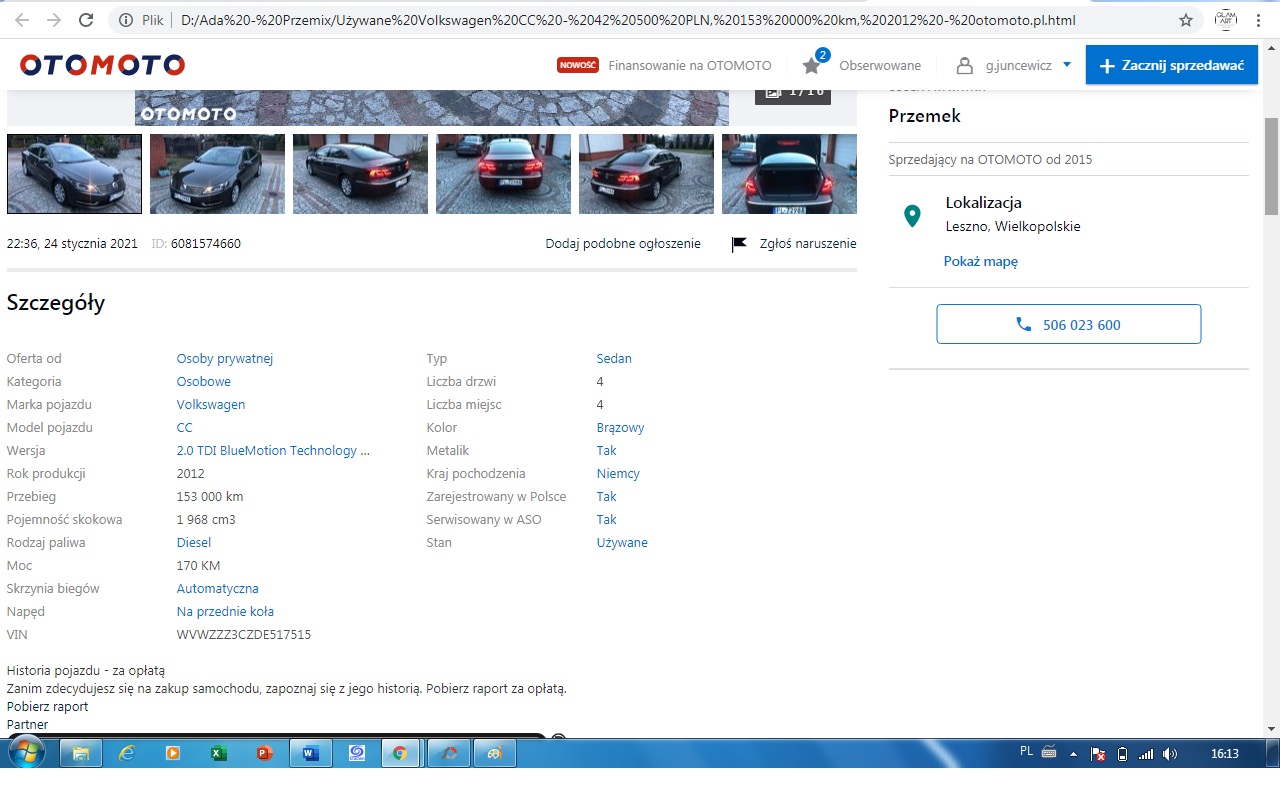Open Chrome three-dot menu
Viewport: 1280px width, 800px height.
coord(1259,20)
